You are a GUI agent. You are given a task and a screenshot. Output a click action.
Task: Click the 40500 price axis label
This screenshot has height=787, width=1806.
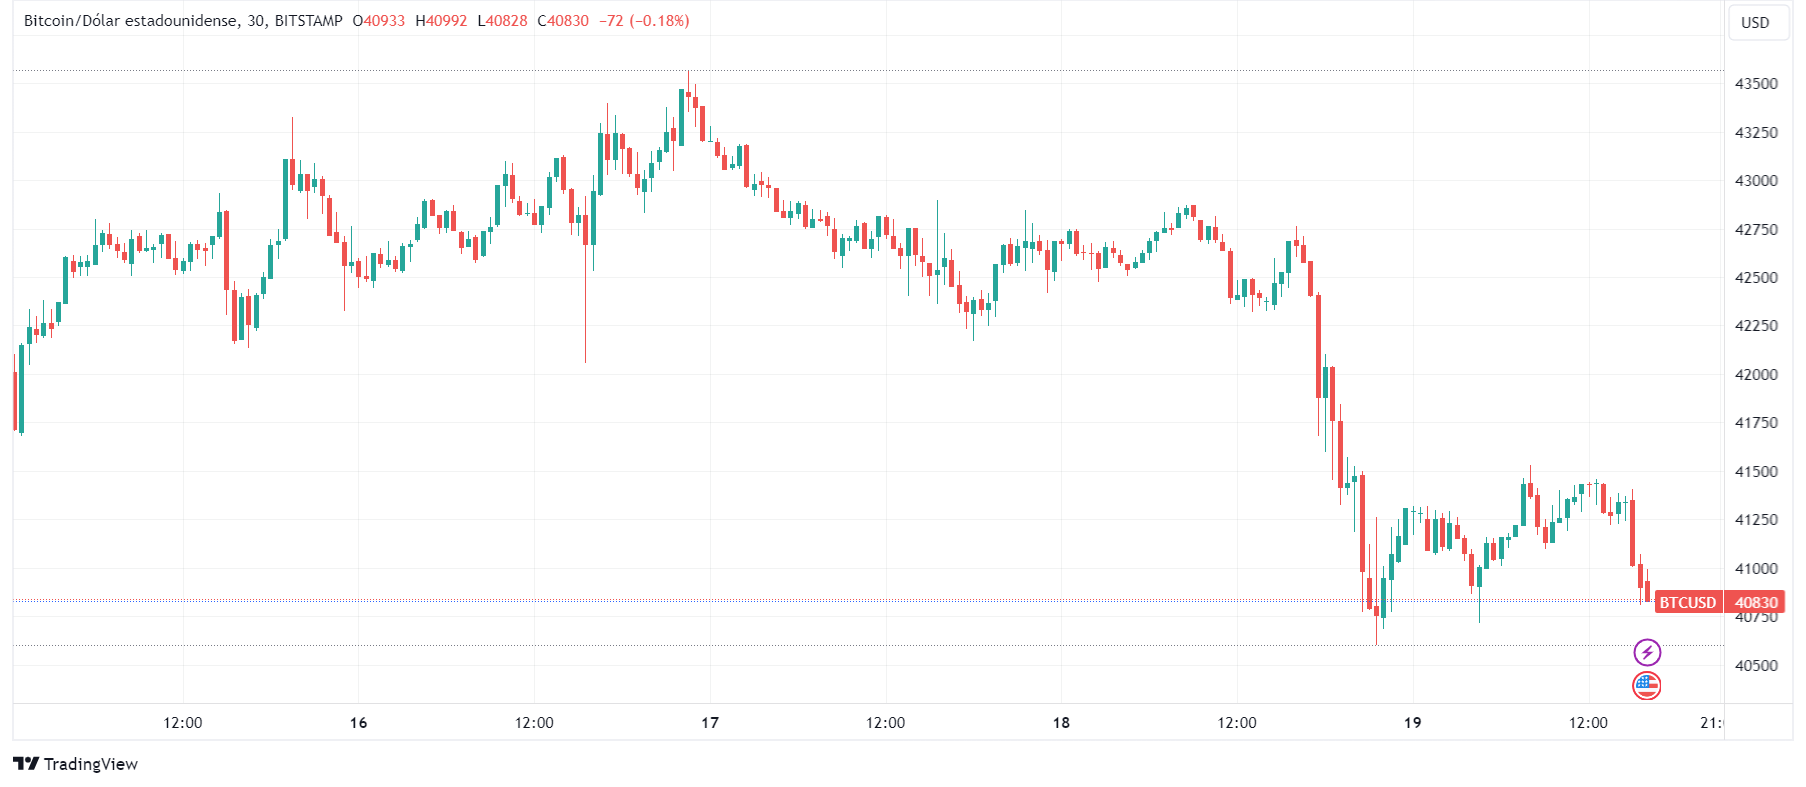coord(1756,665)
